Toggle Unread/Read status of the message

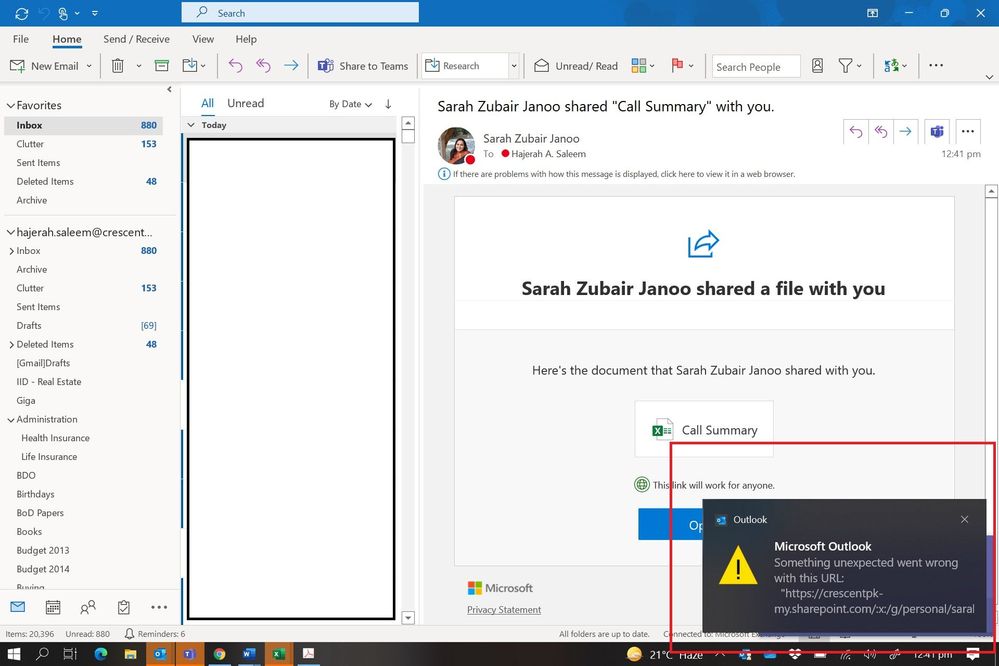pyautogui.click(x=576, y=66)
